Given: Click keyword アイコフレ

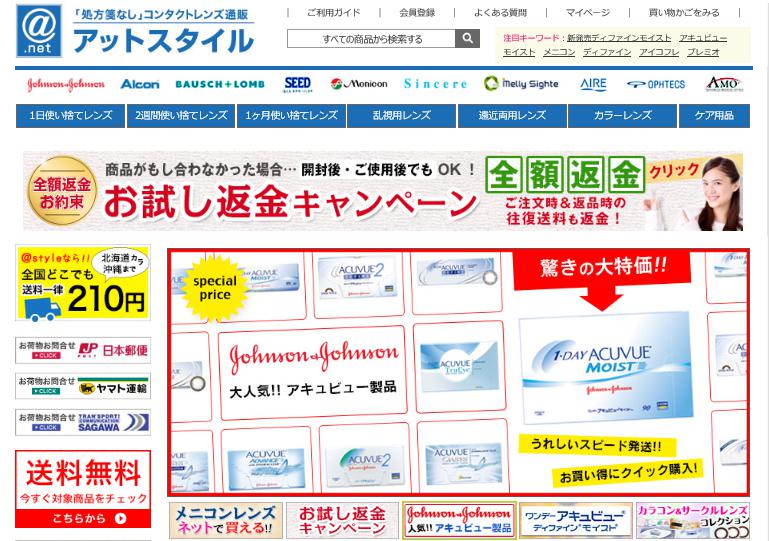Looking at the screenshot, I should click(x=659, y=52).
